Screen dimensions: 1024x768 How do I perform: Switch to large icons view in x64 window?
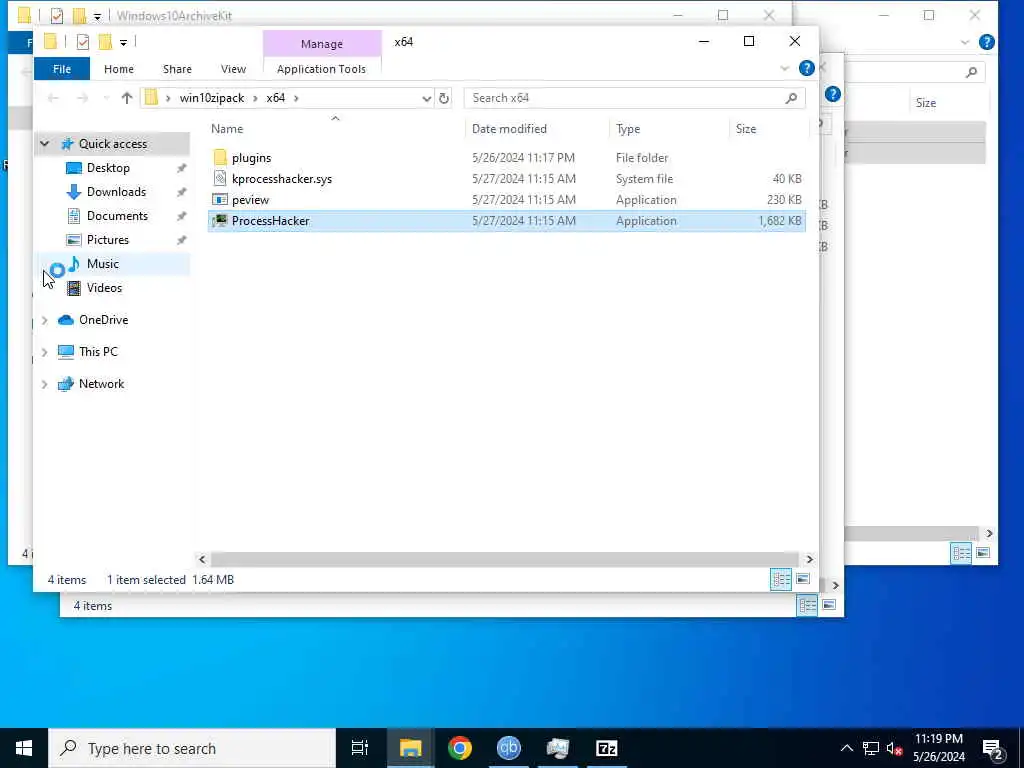(x=803, y=579)
